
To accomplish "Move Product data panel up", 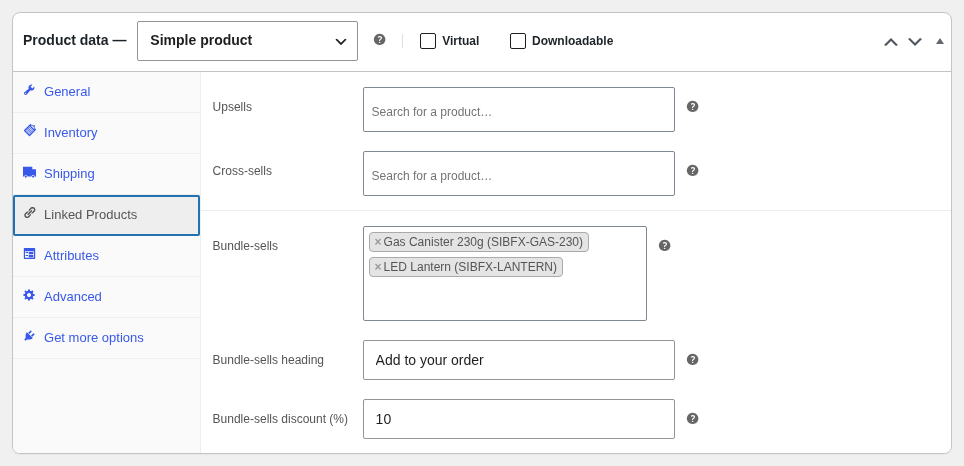I will coord(891,42).
